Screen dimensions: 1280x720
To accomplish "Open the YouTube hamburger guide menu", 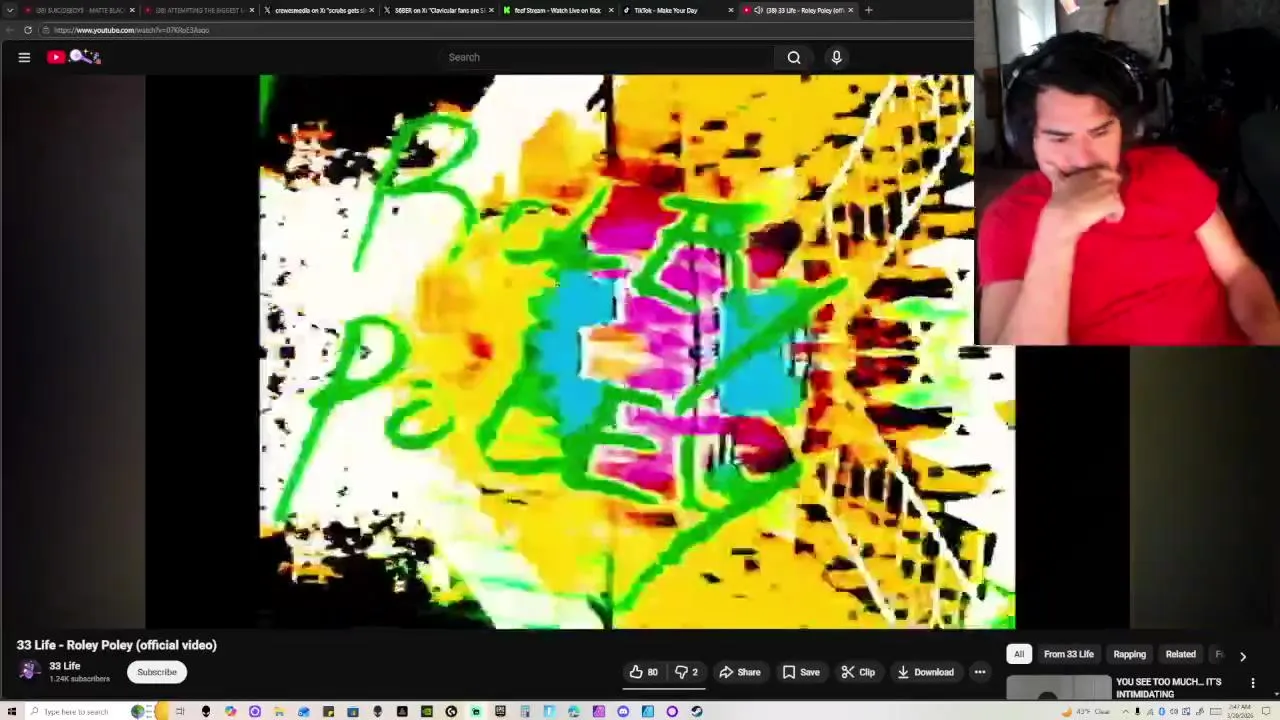I will coord(24,57).
